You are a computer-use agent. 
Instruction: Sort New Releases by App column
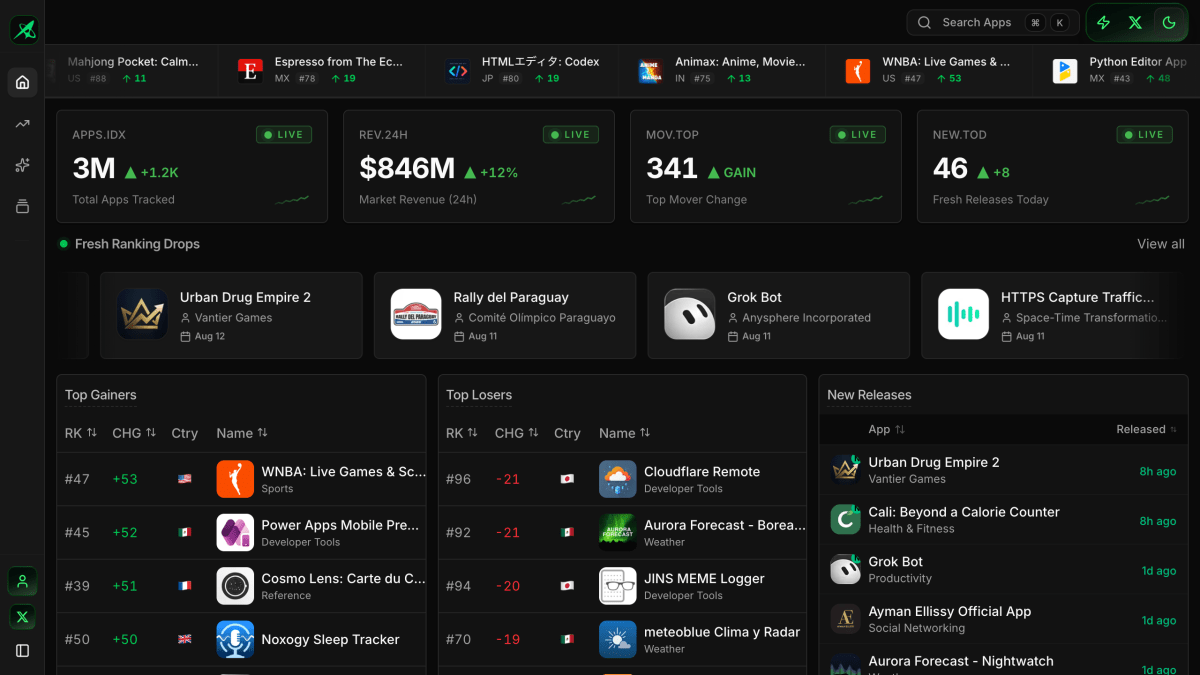[886, 429]
